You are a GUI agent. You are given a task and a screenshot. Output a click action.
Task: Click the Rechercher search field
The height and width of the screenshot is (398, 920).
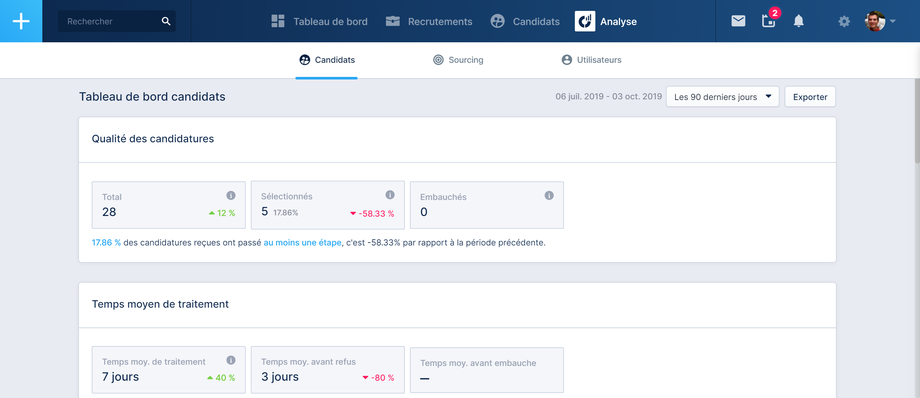pos(117,22)
